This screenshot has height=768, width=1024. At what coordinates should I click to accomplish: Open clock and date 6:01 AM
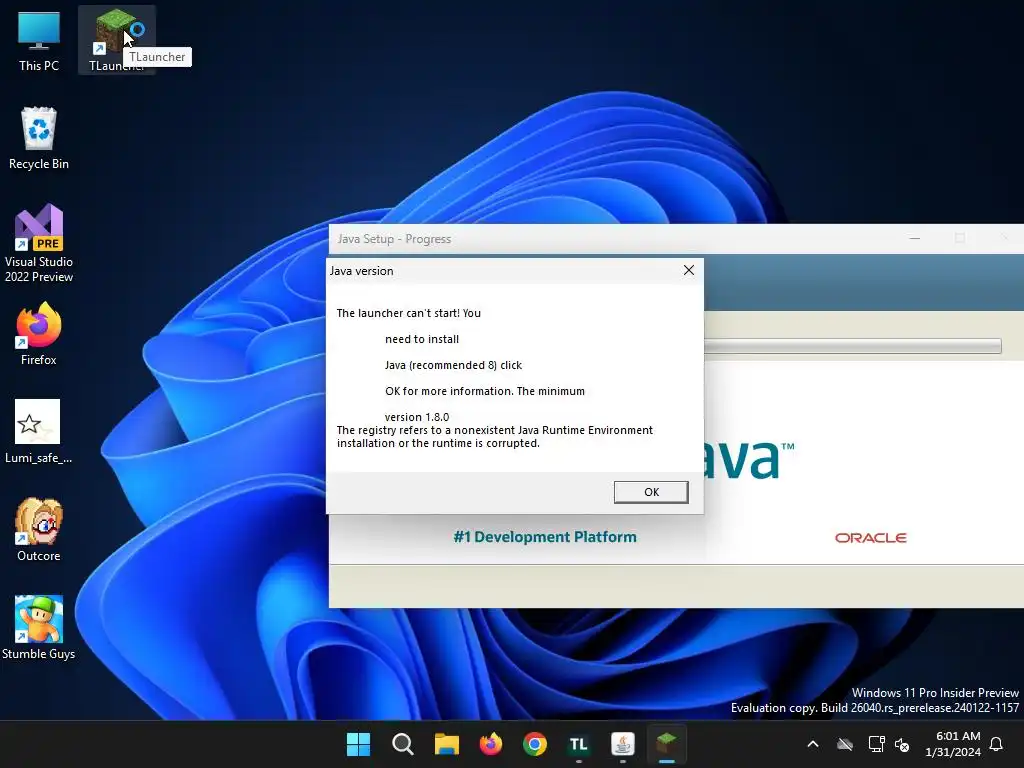(953, 744)
